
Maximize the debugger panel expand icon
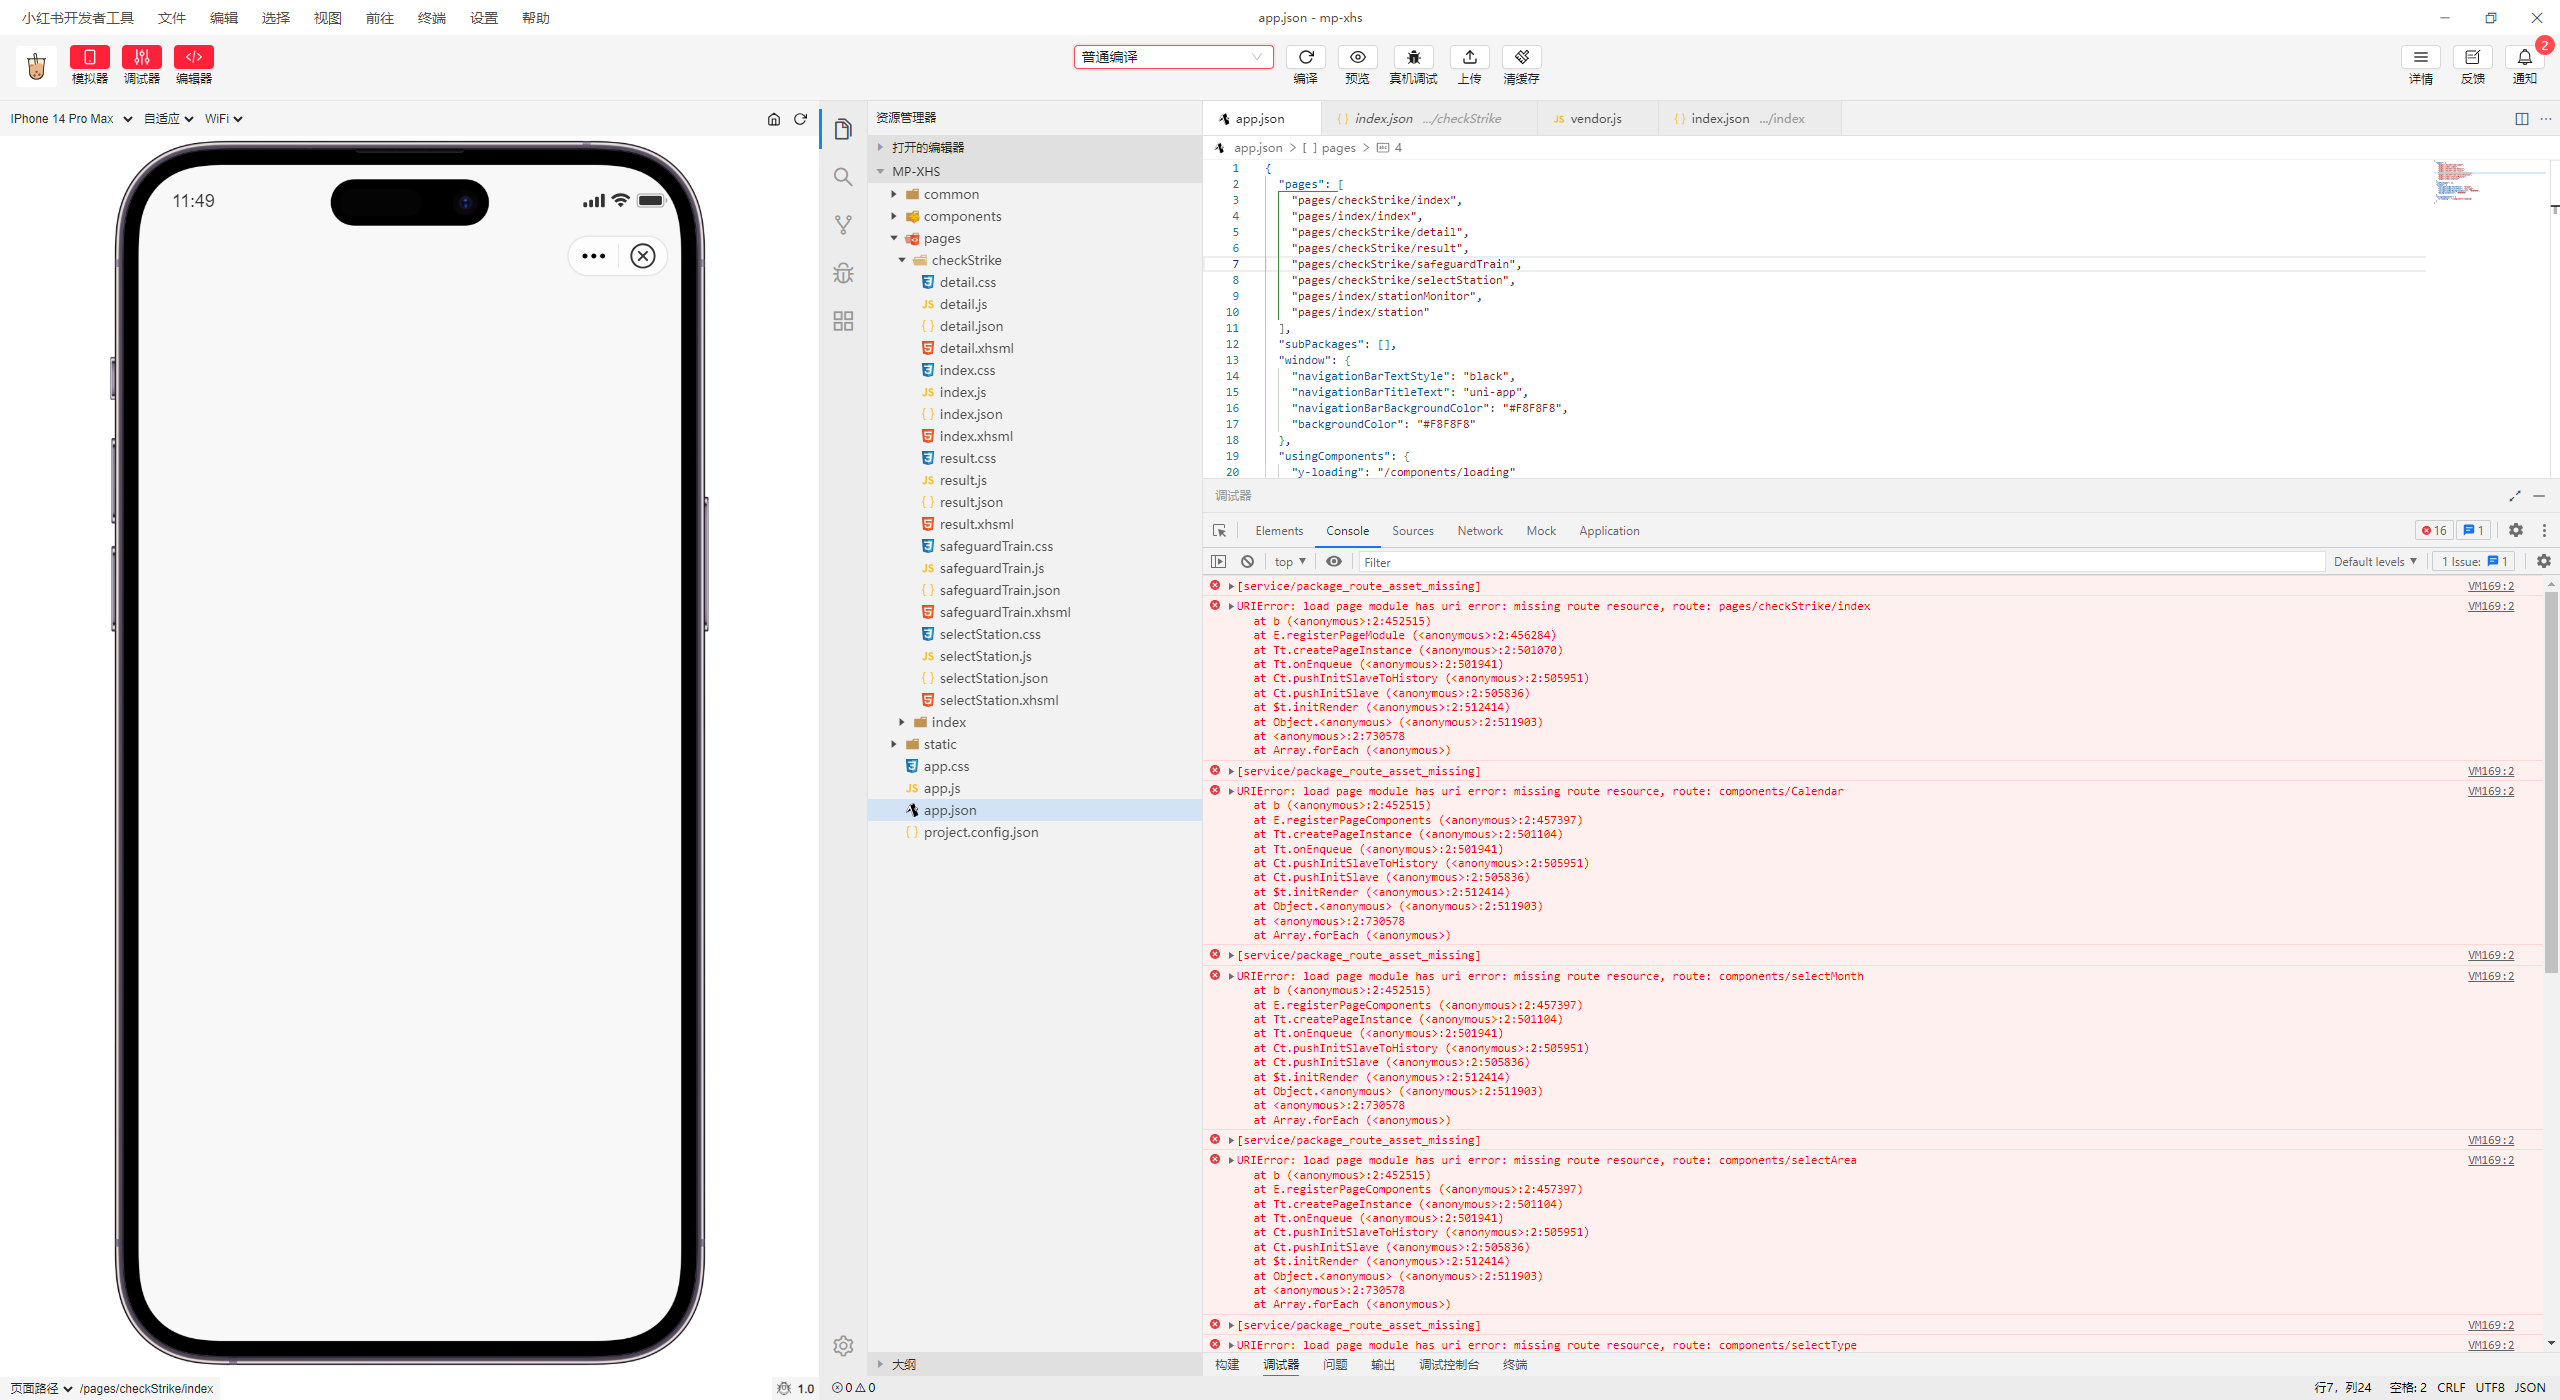pos(2515,496)
